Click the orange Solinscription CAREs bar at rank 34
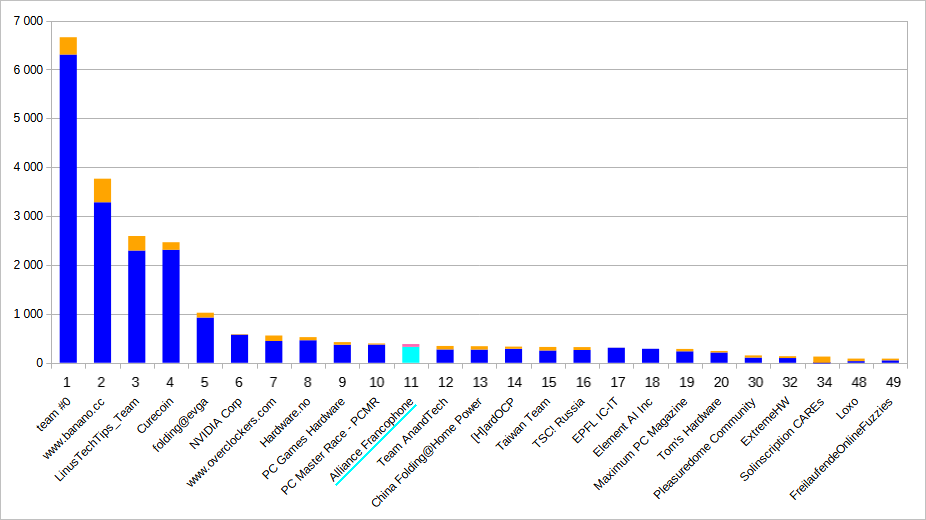 (x=822, y=359)
